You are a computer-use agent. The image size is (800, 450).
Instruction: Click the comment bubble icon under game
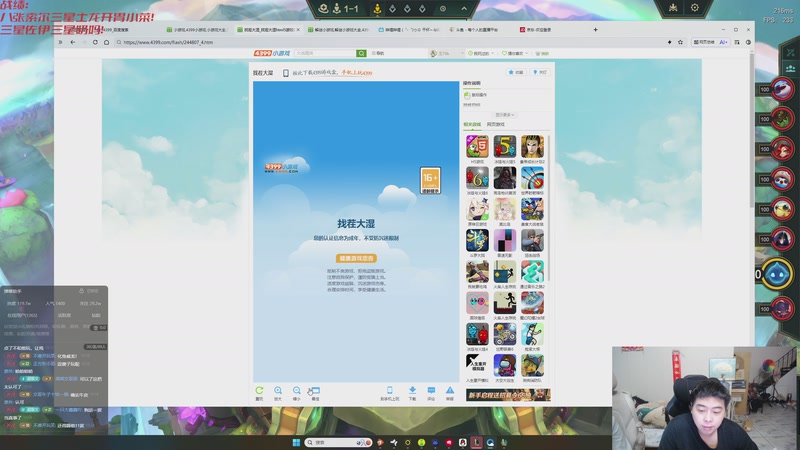click(x=431, y=391)
